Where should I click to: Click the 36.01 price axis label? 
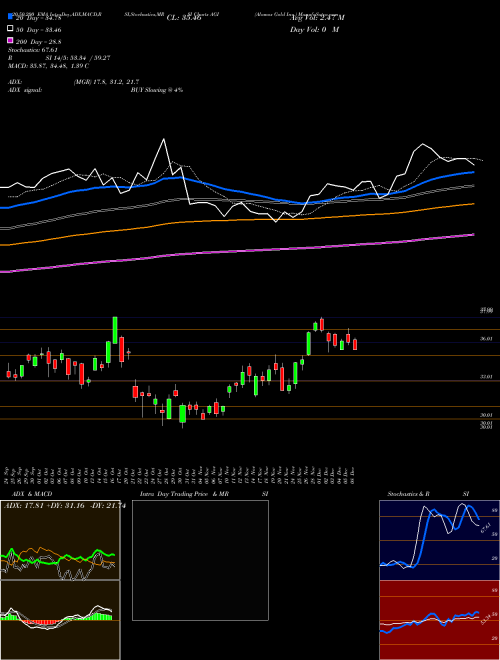487,338
